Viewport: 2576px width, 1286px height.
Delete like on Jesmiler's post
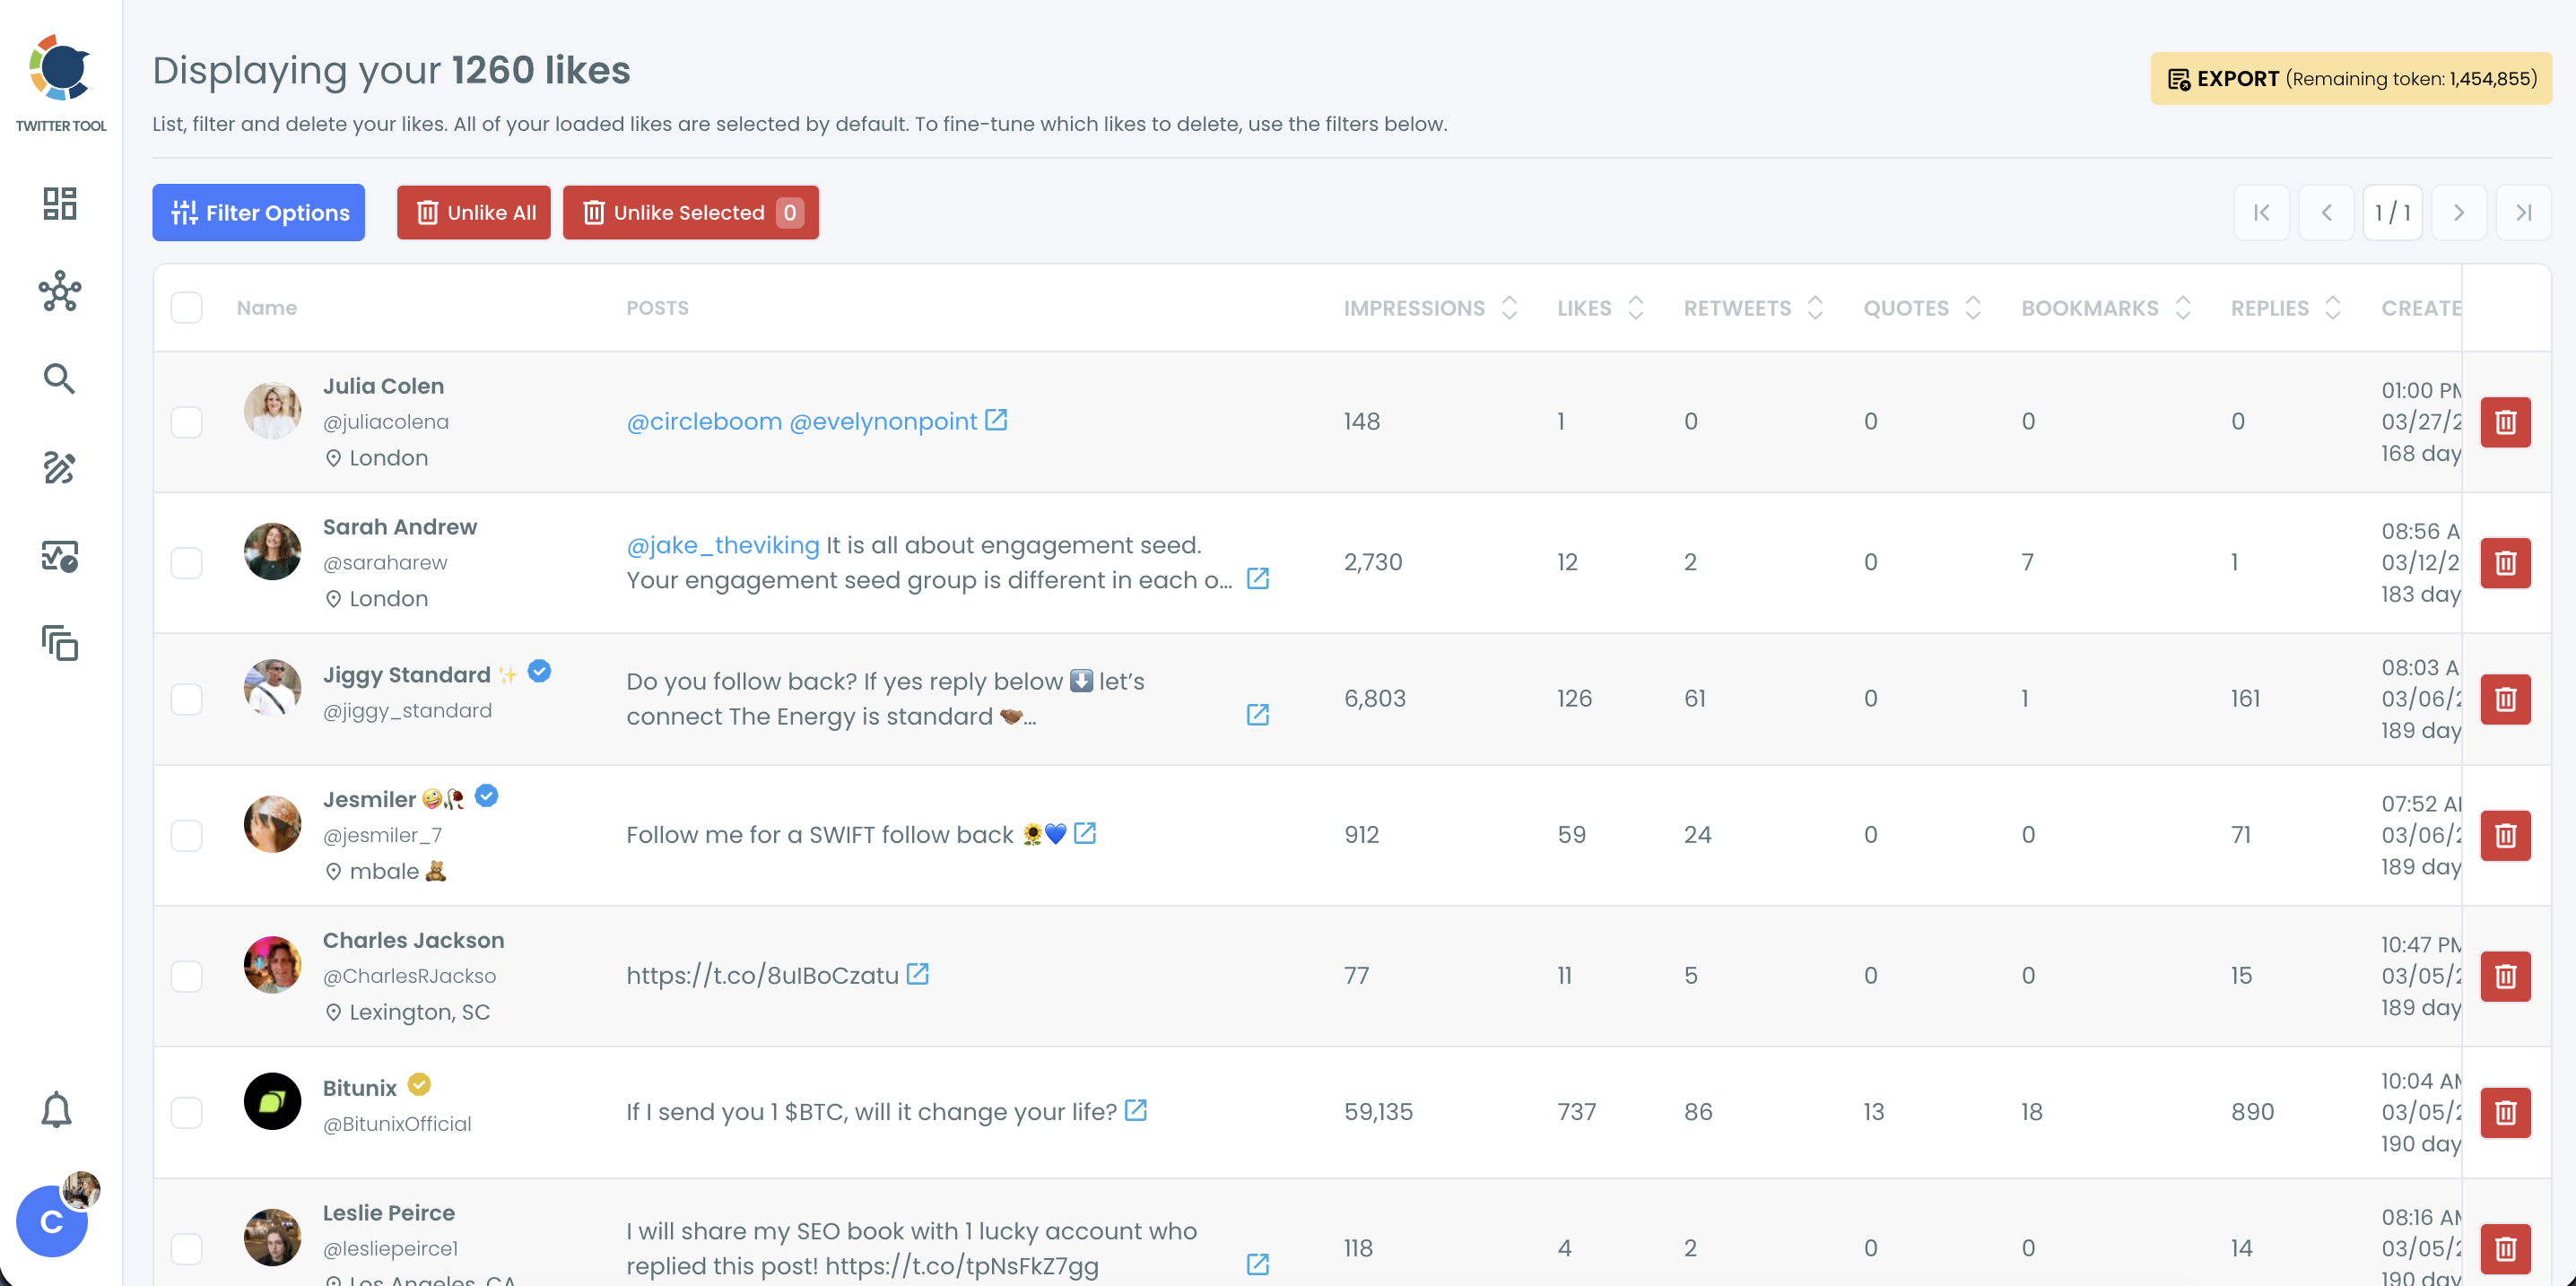(x=2505, y=835)
